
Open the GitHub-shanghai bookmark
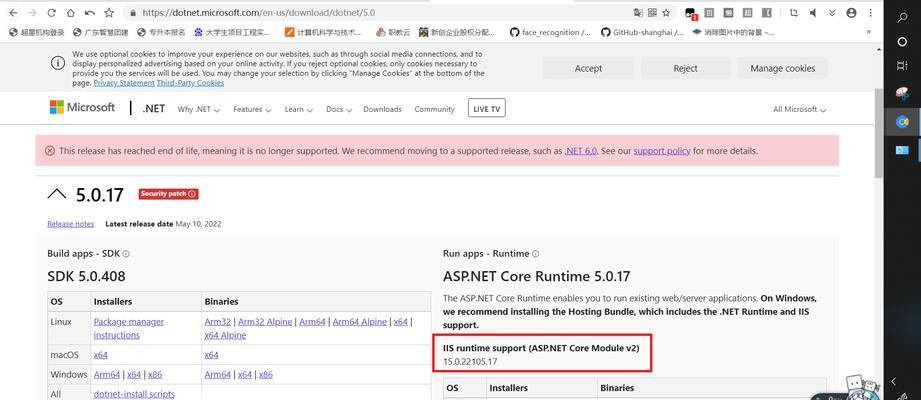pos(642,32)
